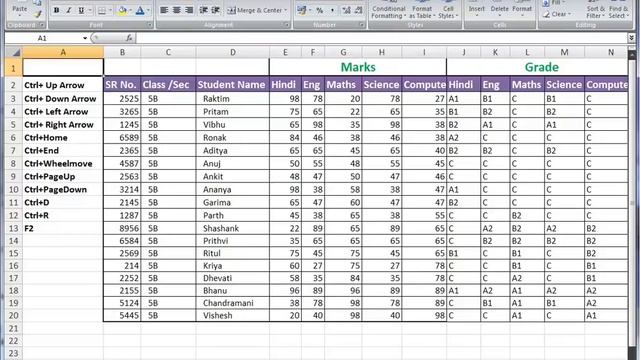The width and height of the screenshot is (640, 360).
Task: Align text right in the cell
Action: 189,10
